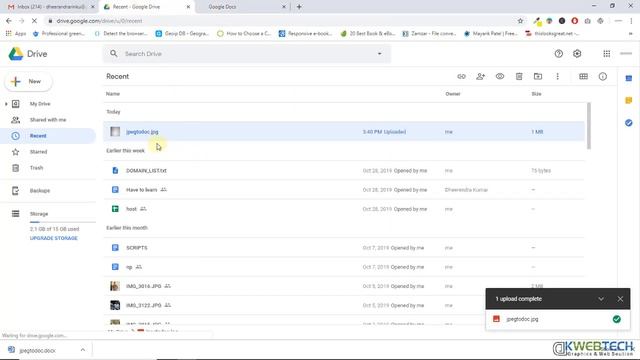
Task: Click the UPGRADE STORAGE link
Action: (x=53, y=238)
